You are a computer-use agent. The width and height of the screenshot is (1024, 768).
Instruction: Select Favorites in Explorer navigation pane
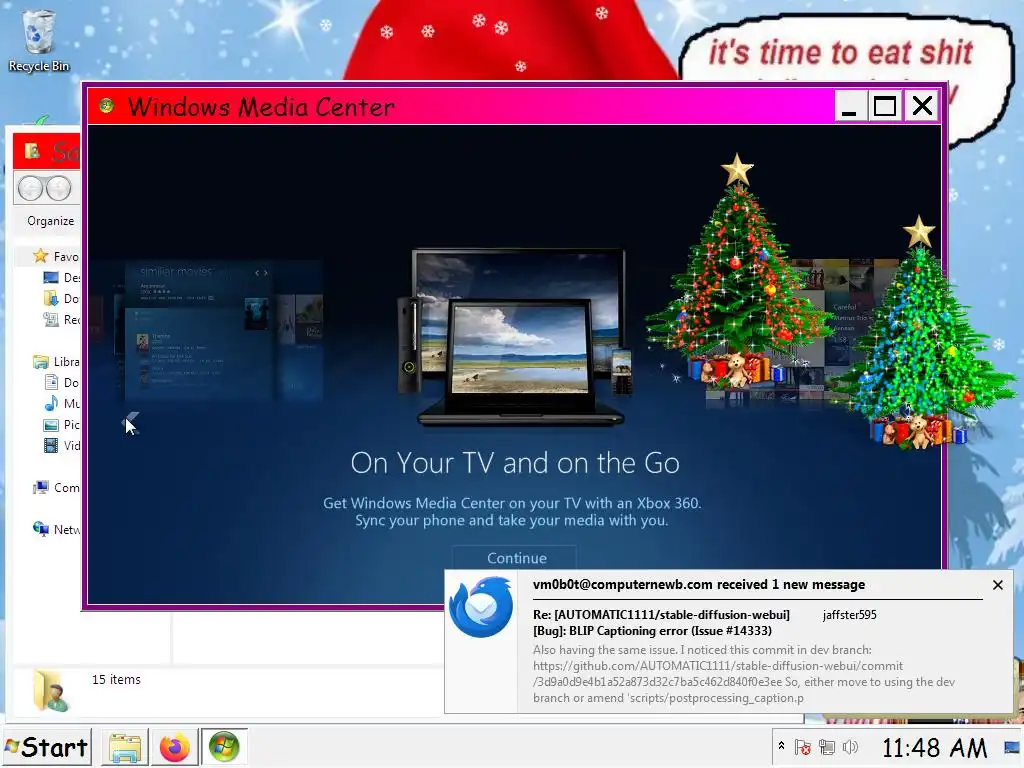click(56, 256)
